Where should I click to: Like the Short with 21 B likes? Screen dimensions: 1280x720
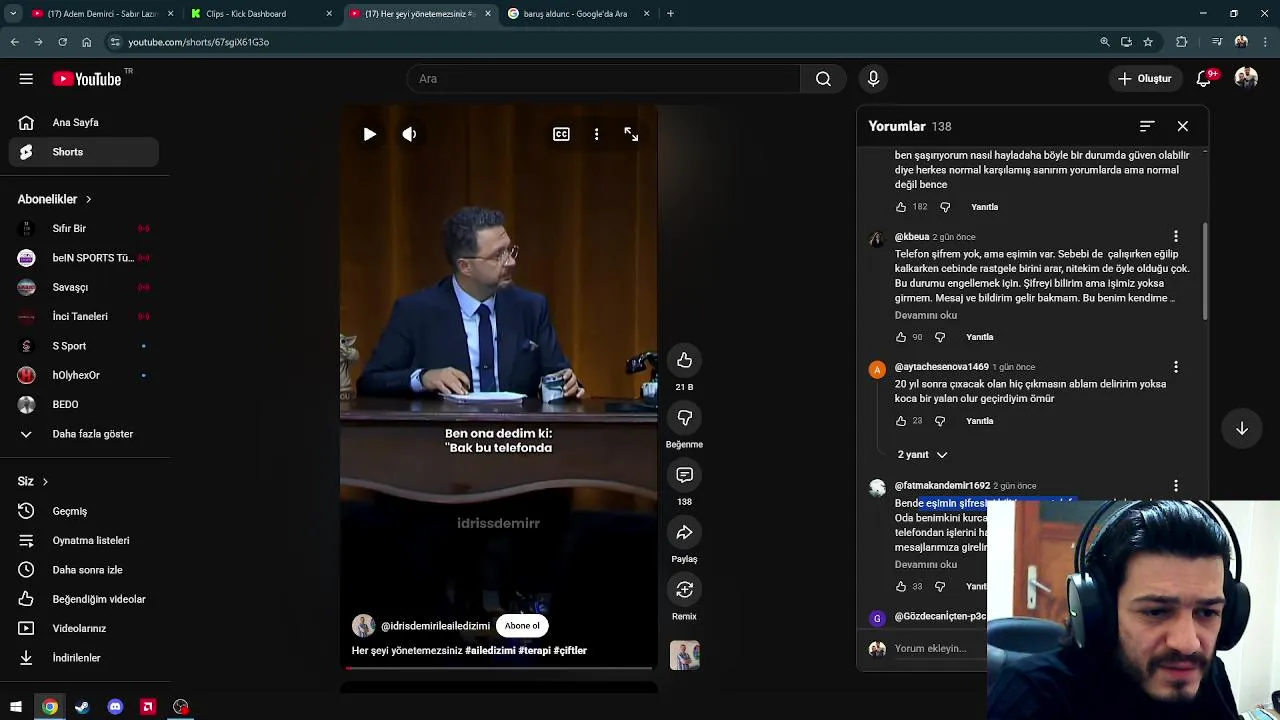[684, 360]
